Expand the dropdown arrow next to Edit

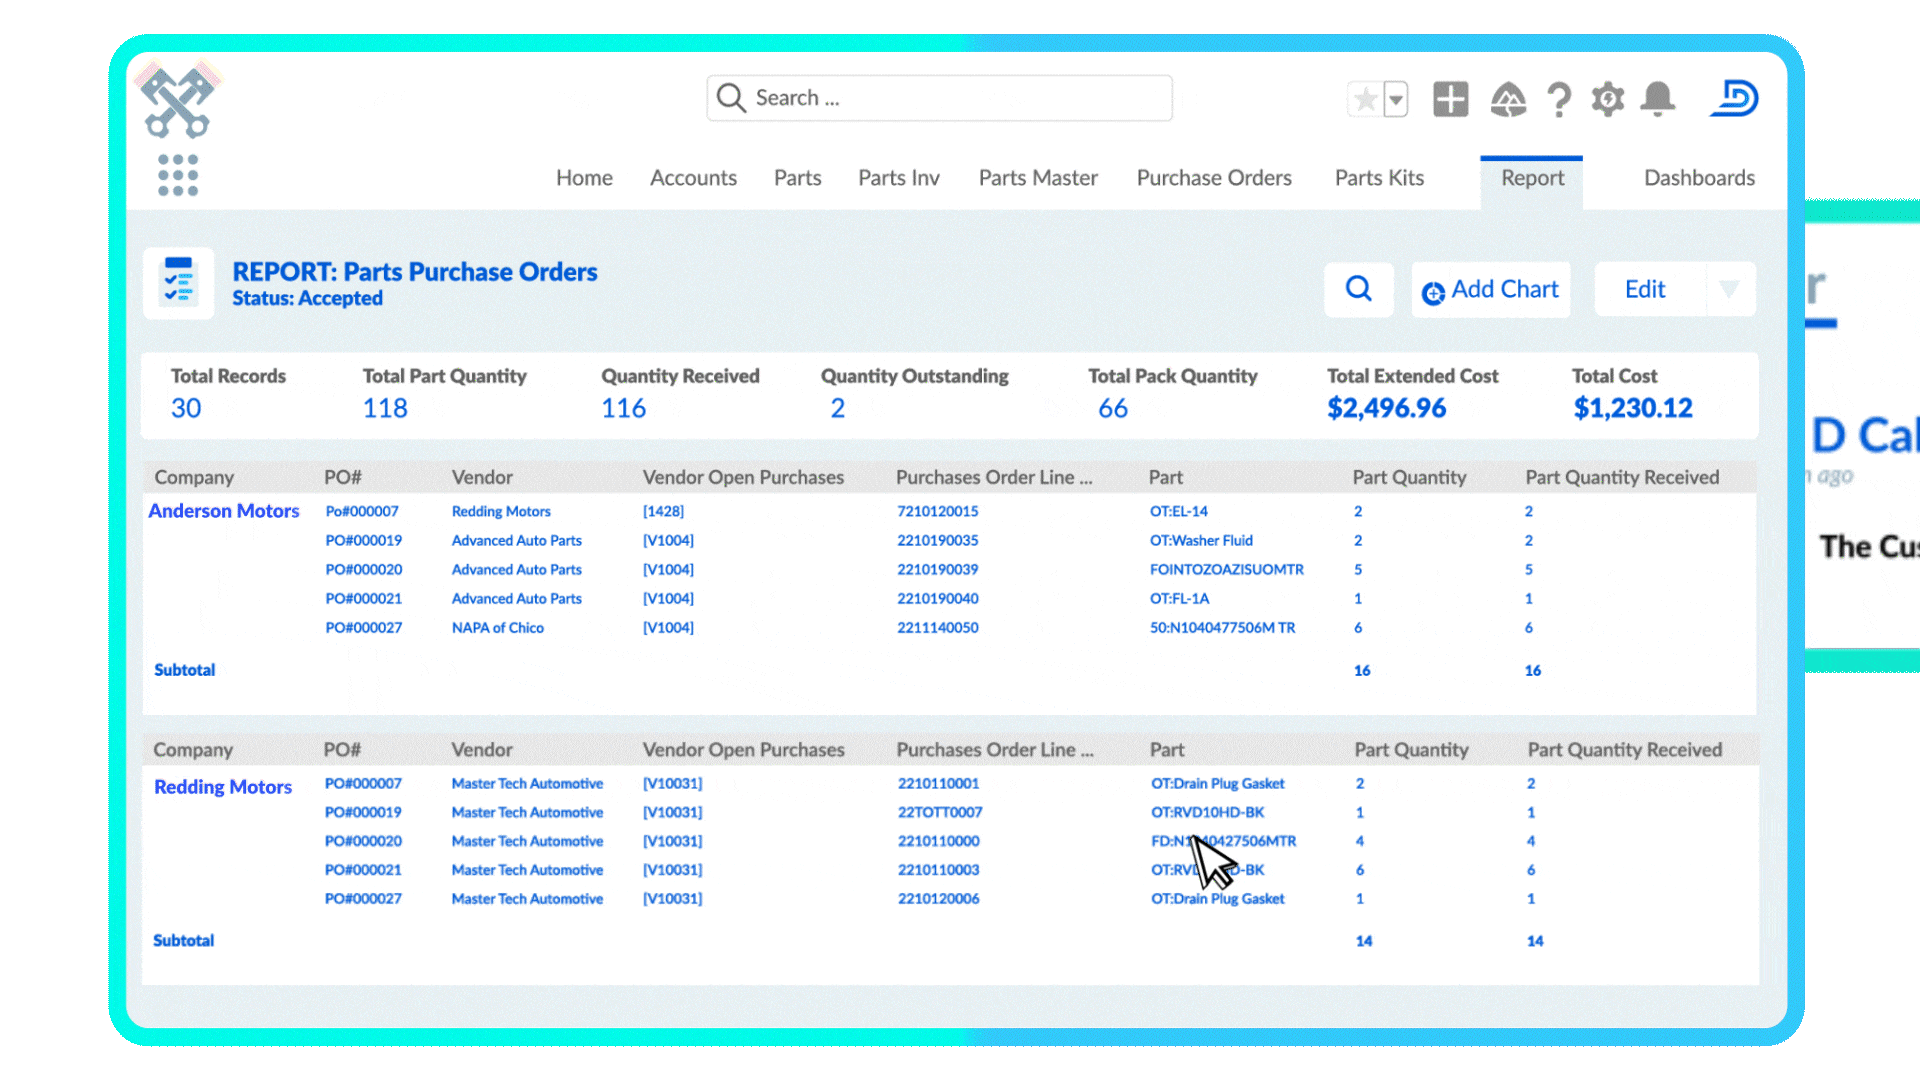coord(1729,289)
